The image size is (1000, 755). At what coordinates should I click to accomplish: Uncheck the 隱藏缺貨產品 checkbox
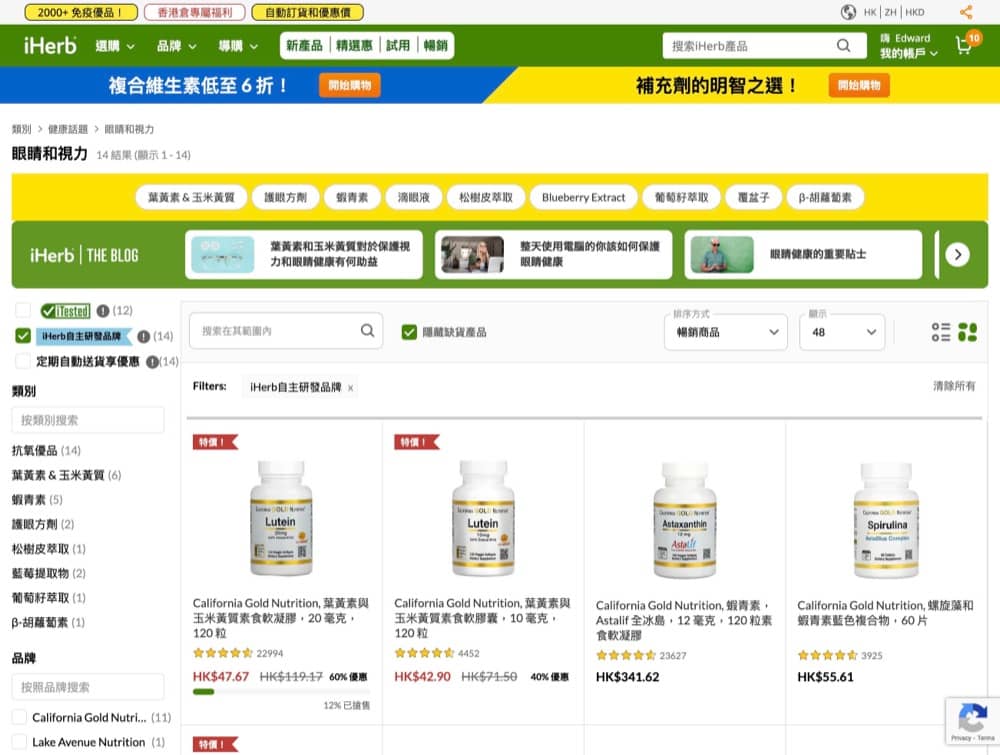click(409, 332)
